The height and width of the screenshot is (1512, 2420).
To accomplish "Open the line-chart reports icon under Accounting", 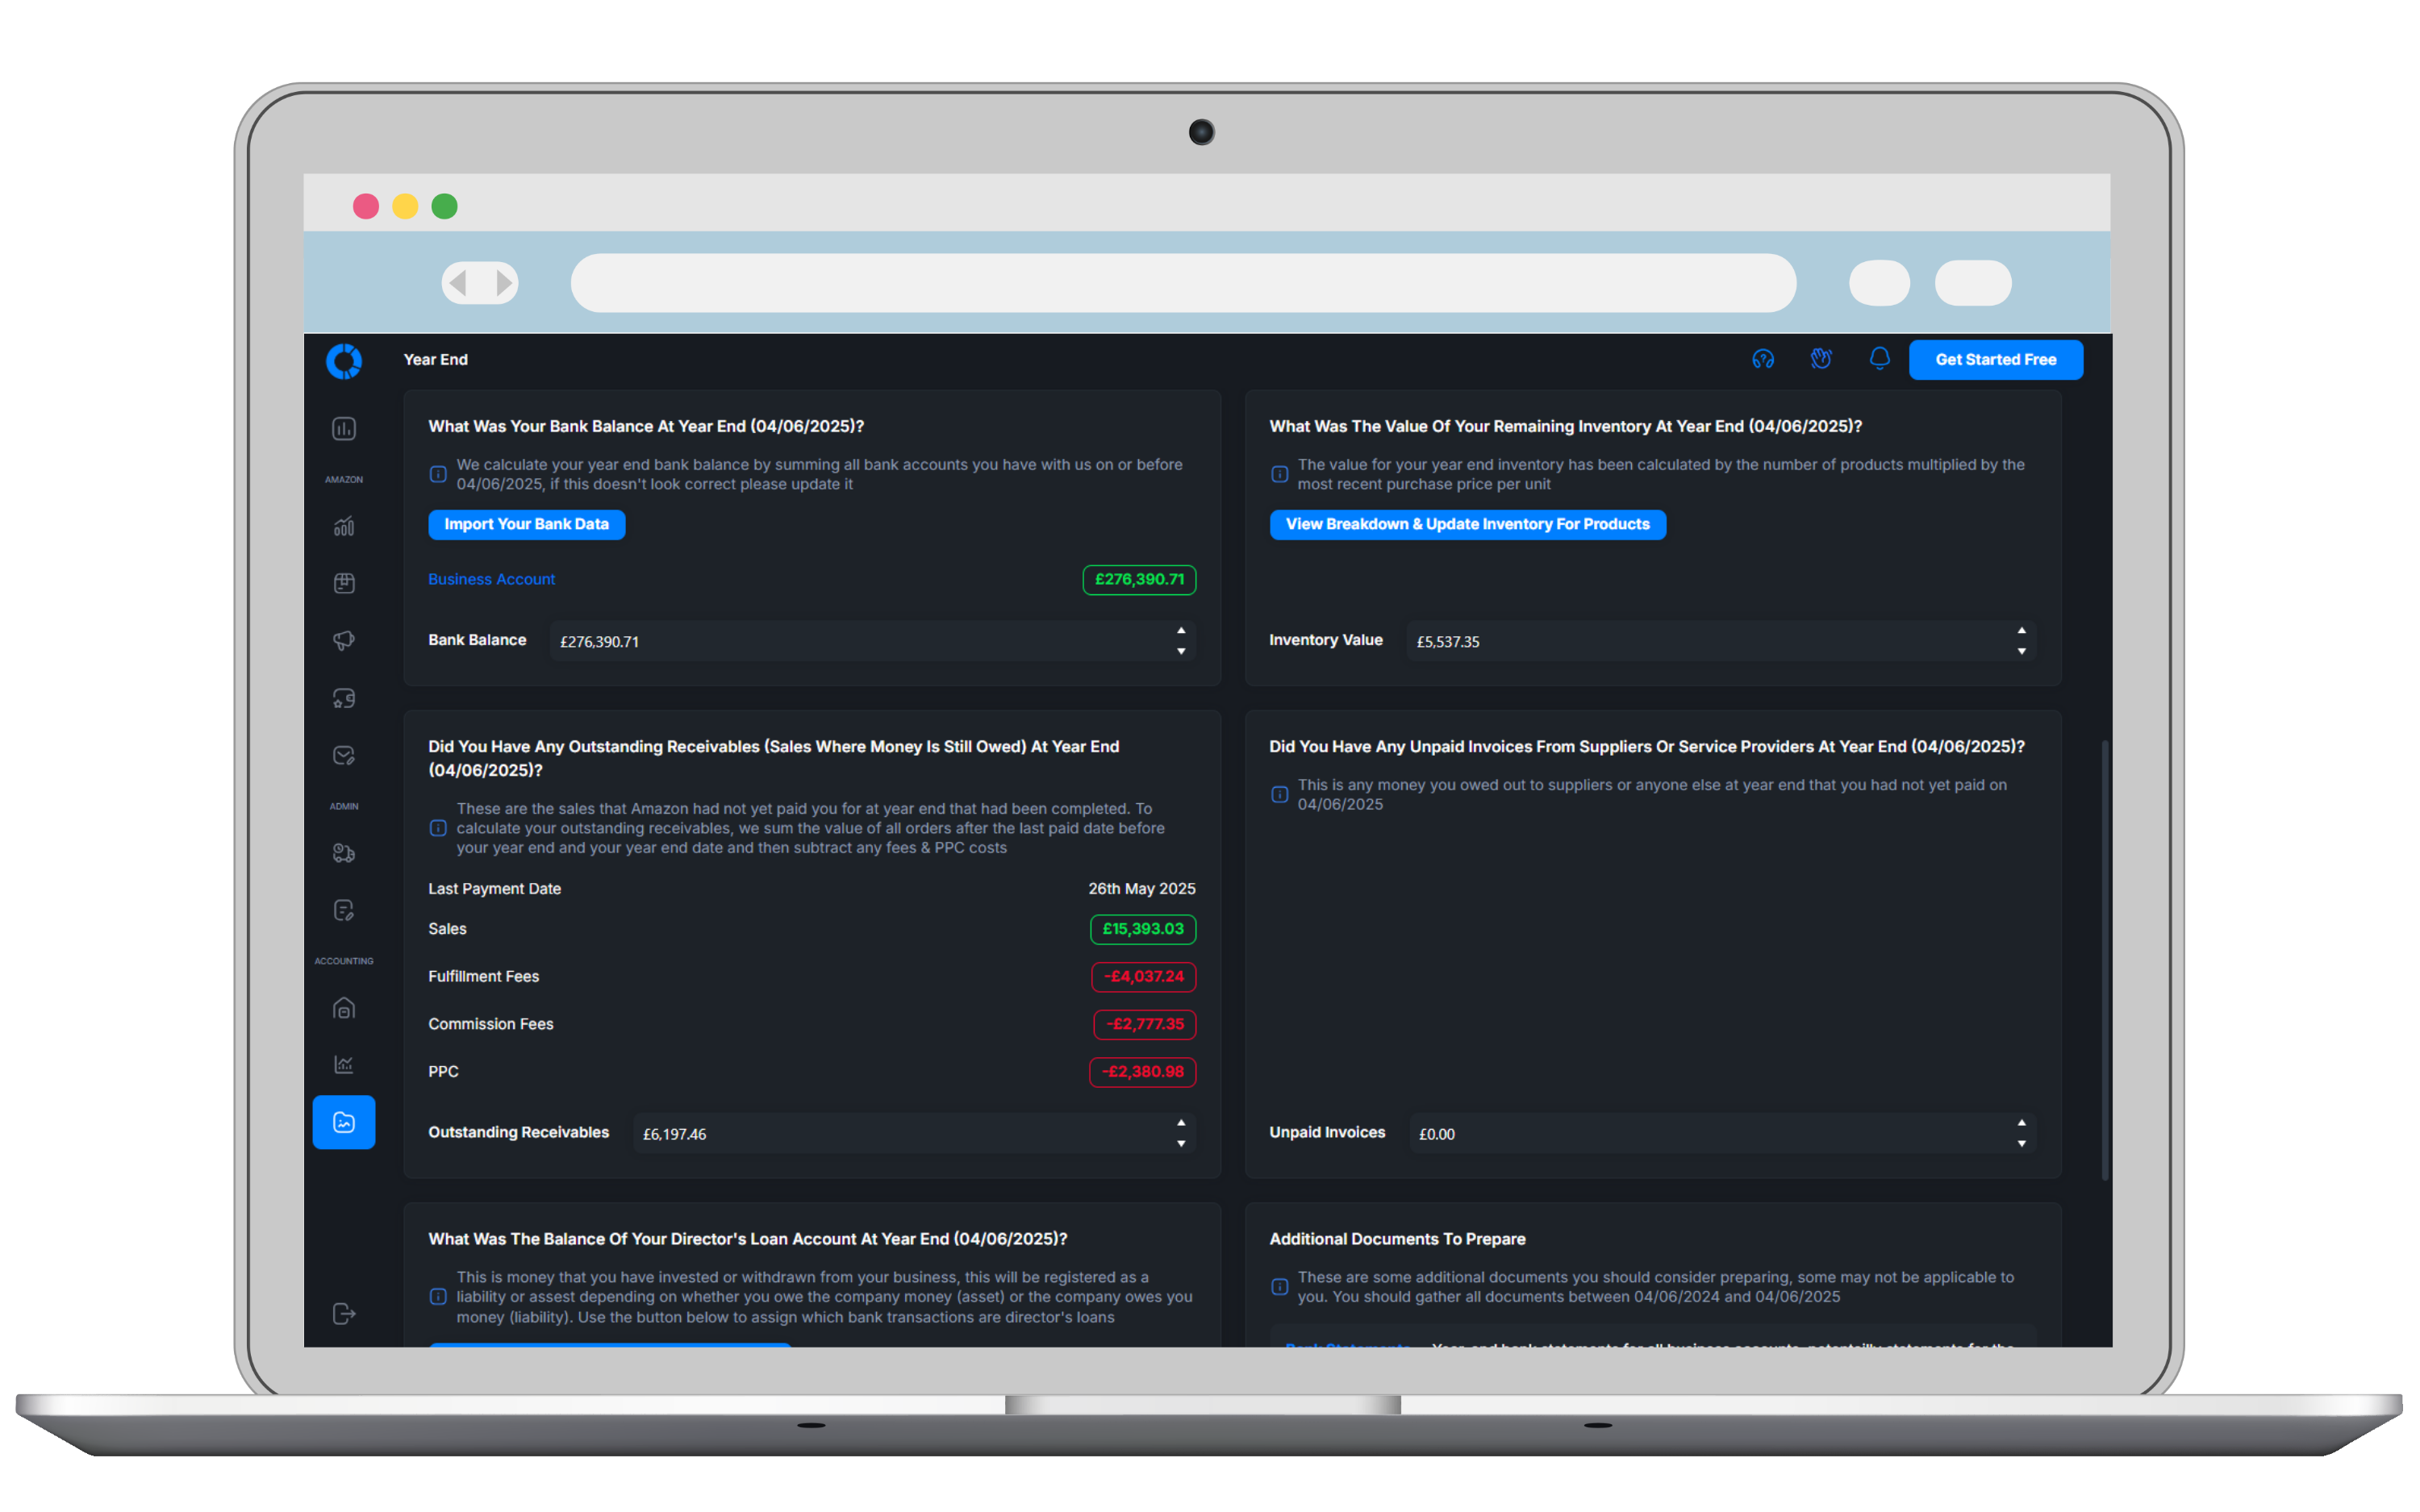I will click(x=344, y=1064).
